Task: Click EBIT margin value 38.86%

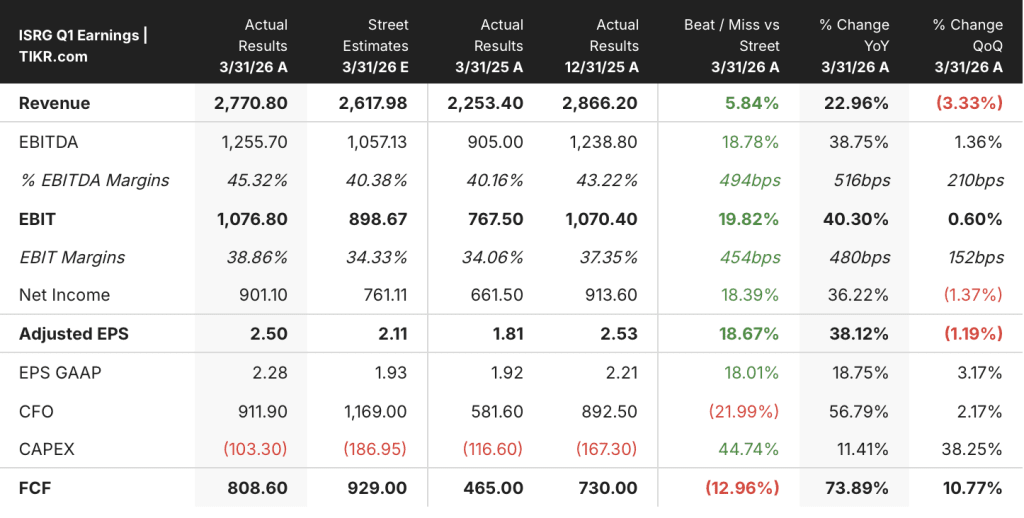Action: [x=257, y=257]
